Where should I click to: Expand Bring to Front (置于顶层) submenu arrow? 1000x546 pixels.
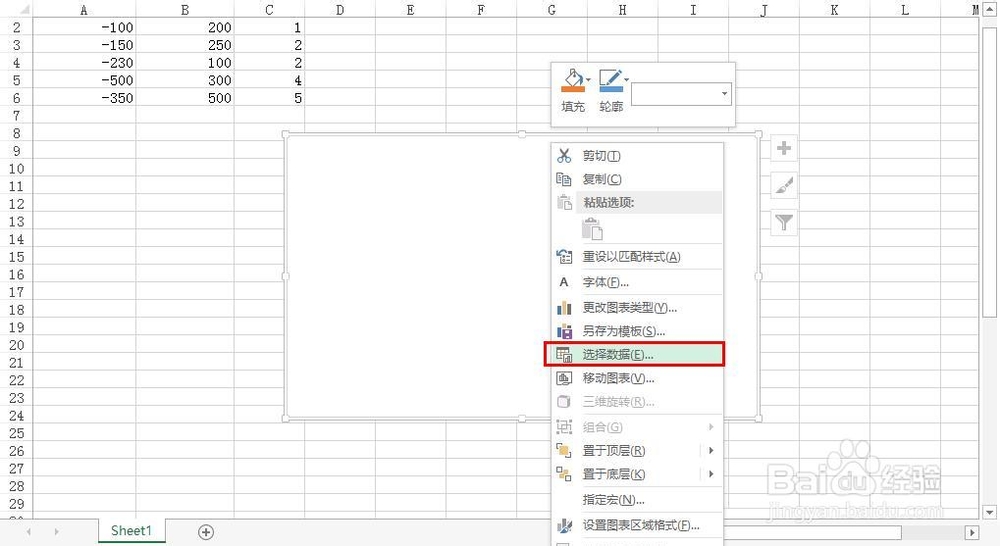[711, 450]
